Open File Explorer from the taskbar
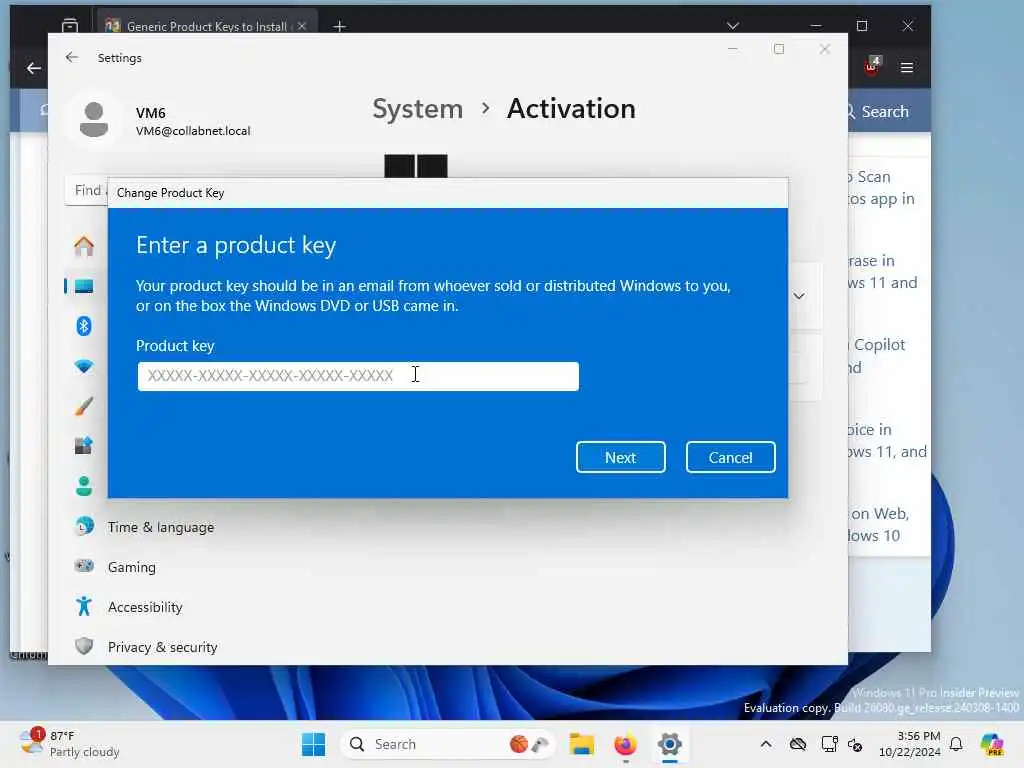This screenshot has width=1024, height=768. click(x=581, y=744)
